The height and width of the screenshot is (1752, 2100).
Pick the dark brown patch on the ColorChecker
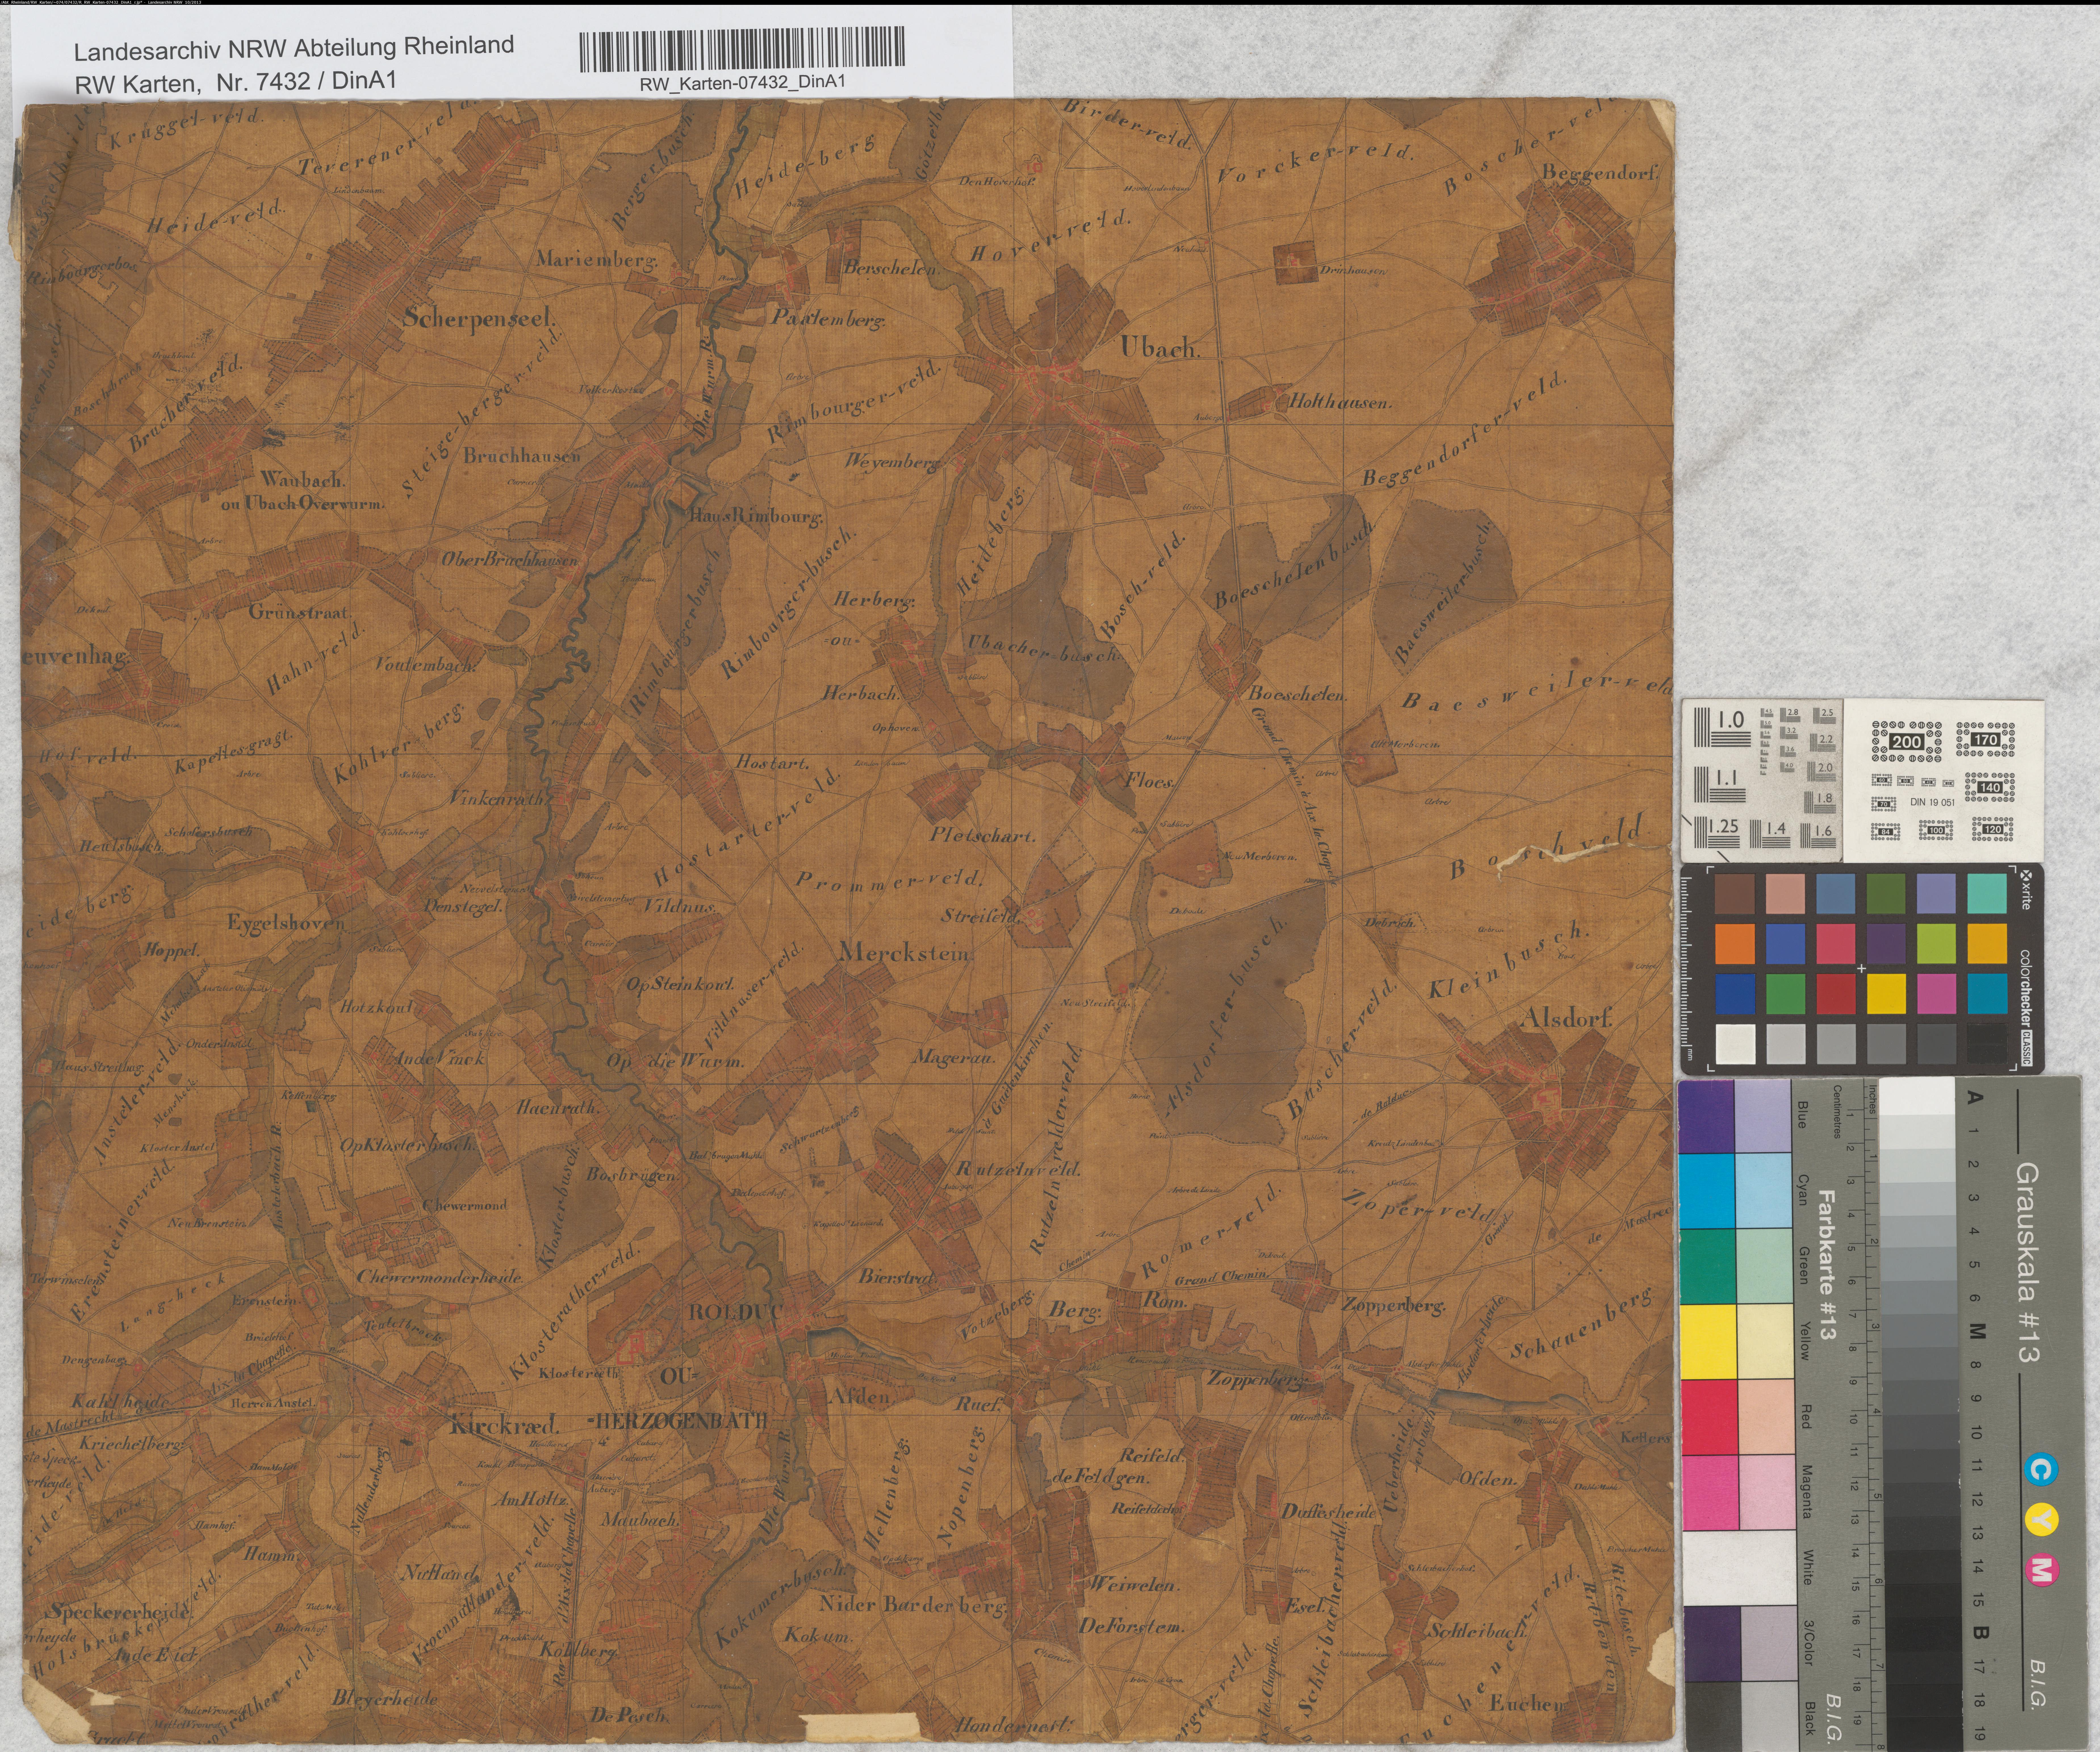coord(1735,893)
